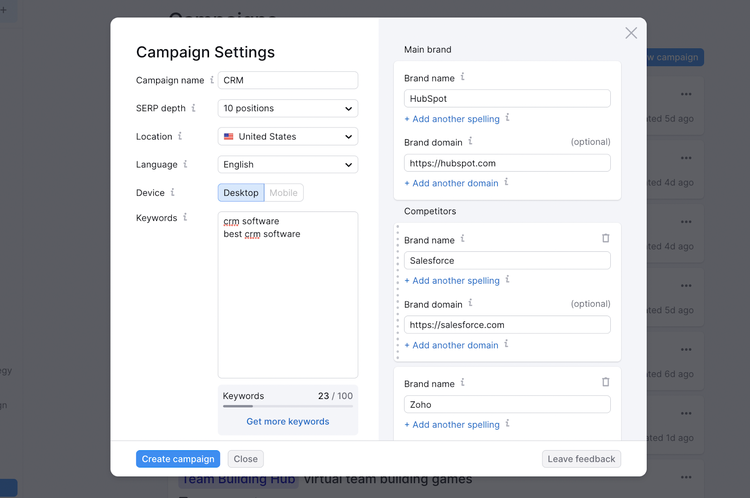Switch device to Mobile
750x498 pixels.
284,193
